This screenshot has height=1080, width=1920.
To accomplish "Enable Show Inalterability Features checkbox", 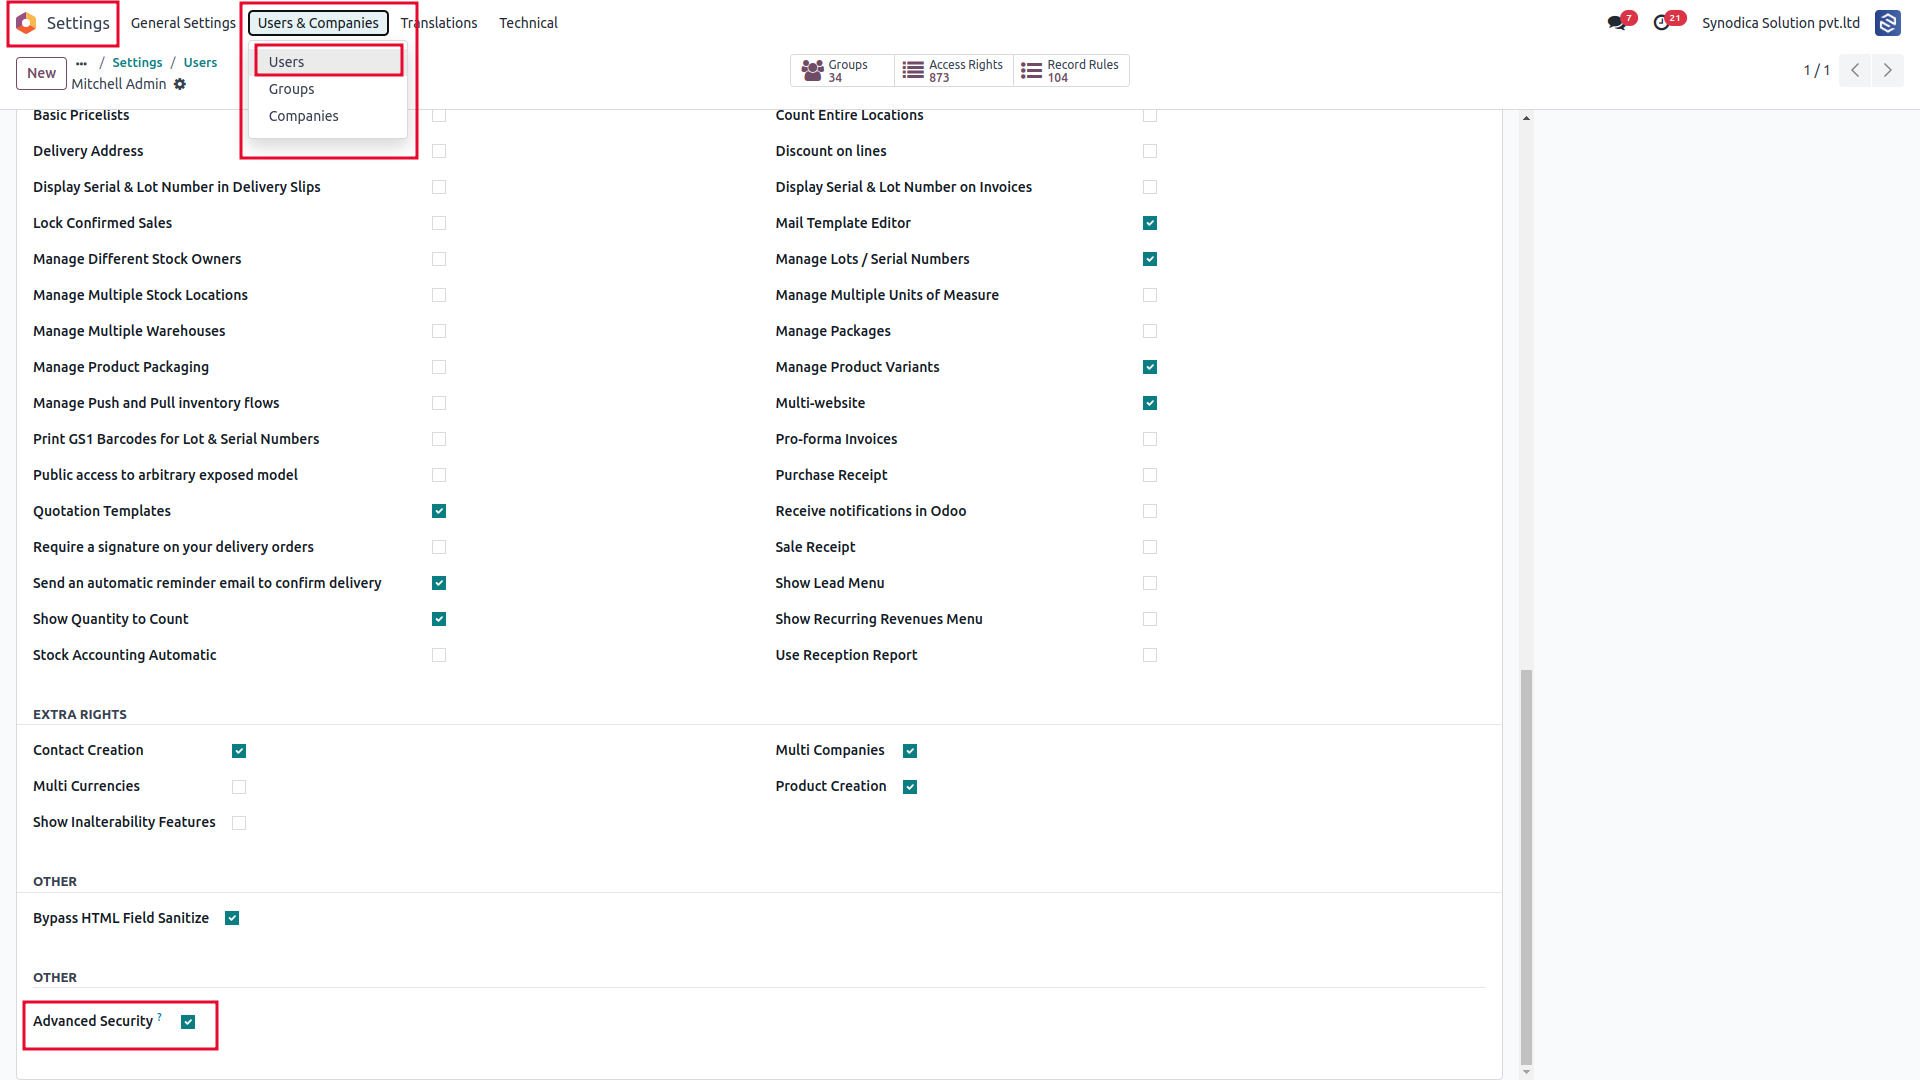I will coord(239,823).
